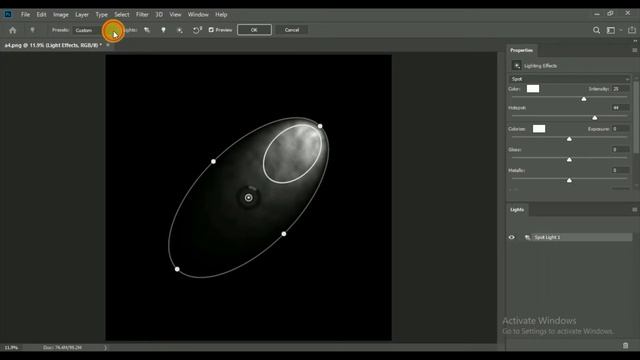
Task: Click the Properties panel vertical scrollbar
Action: click(636, 118)
